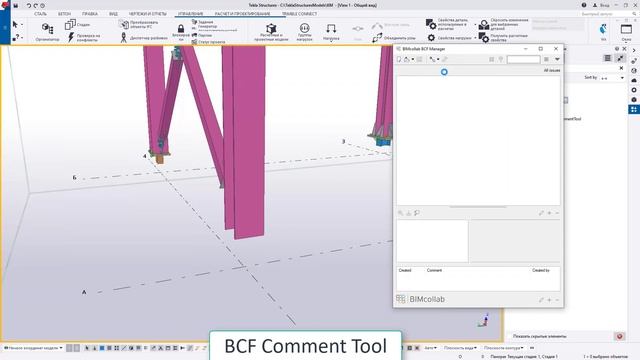640x360 pixels.
Task: Toggle the list icon right of BCF search field
Action: [x=546, y=59]
